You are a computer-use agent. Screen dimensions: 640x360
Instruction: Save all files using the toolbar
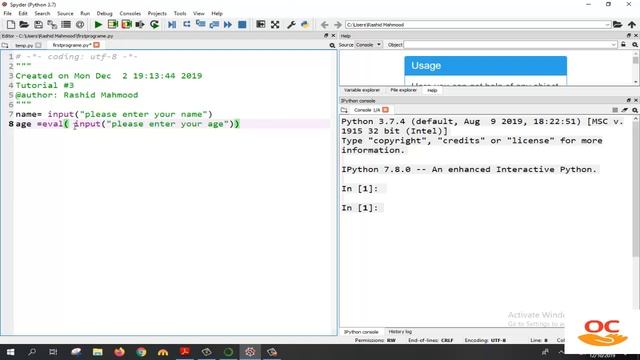click(52, 24)
